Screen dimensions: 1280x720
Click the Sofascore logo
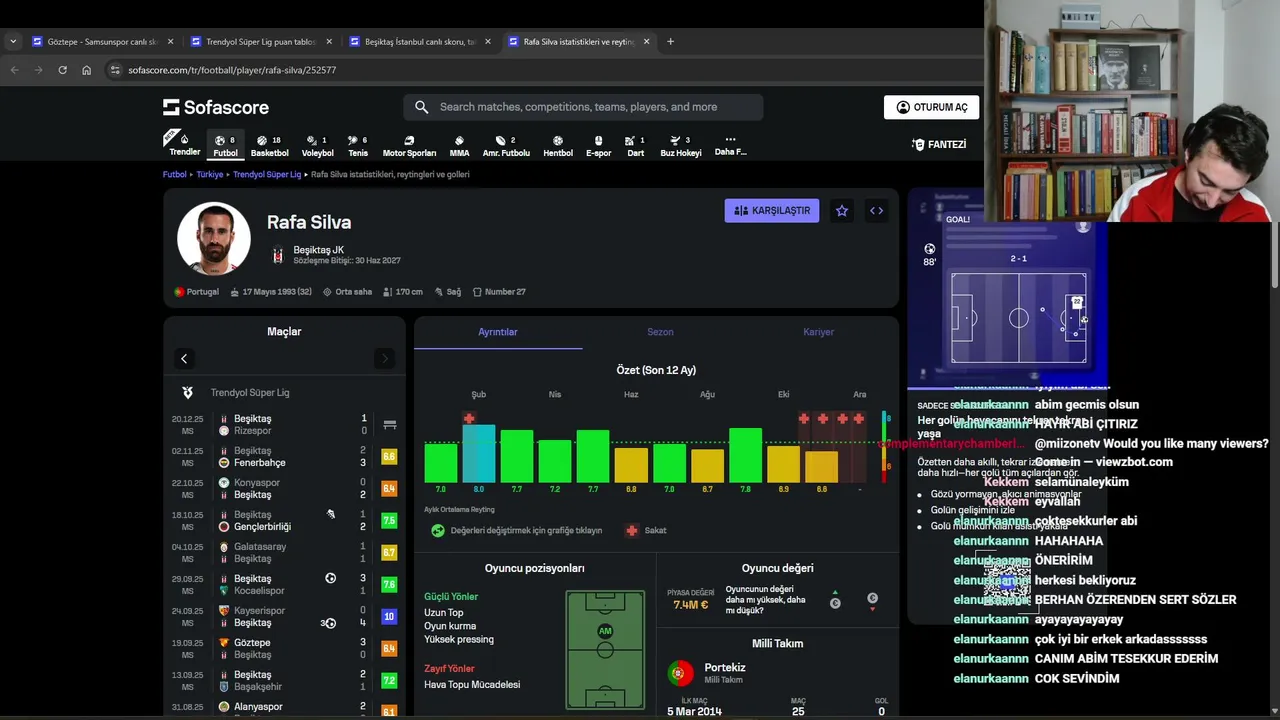coord(216,107)
